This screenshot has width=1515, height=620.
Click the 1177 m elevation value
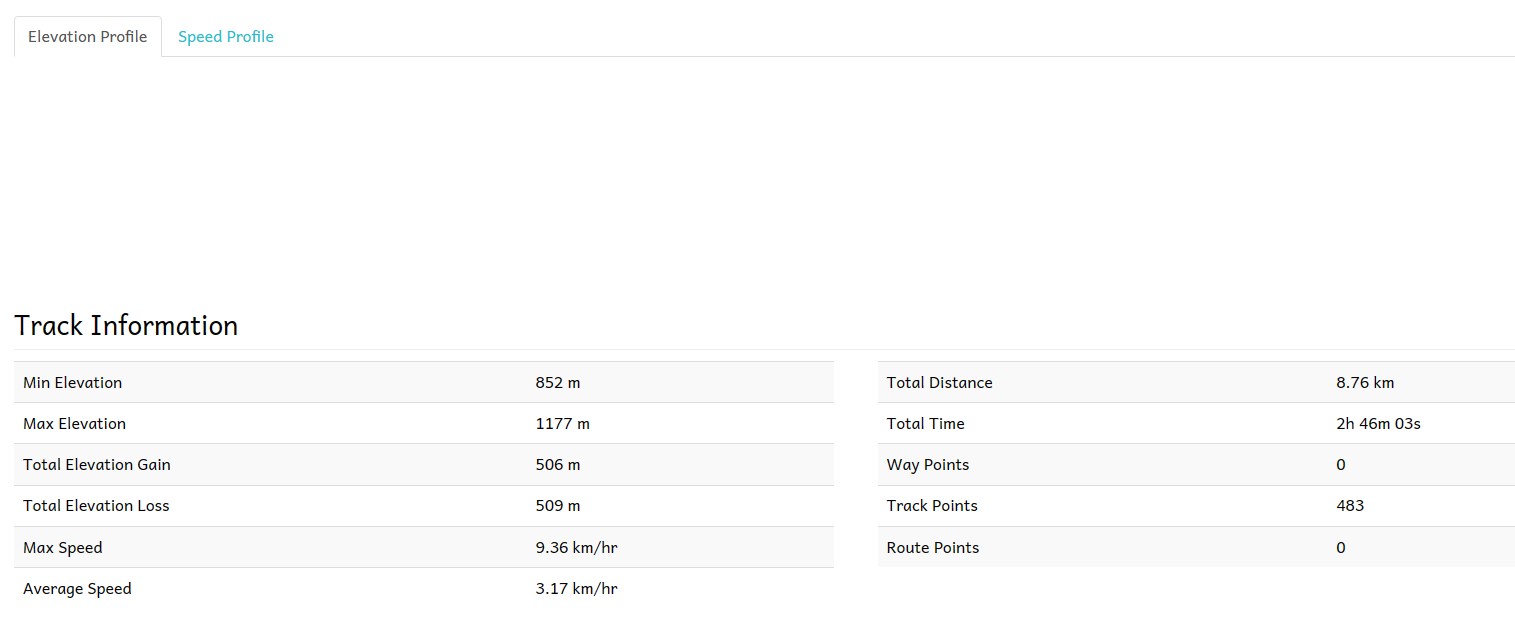562,424
